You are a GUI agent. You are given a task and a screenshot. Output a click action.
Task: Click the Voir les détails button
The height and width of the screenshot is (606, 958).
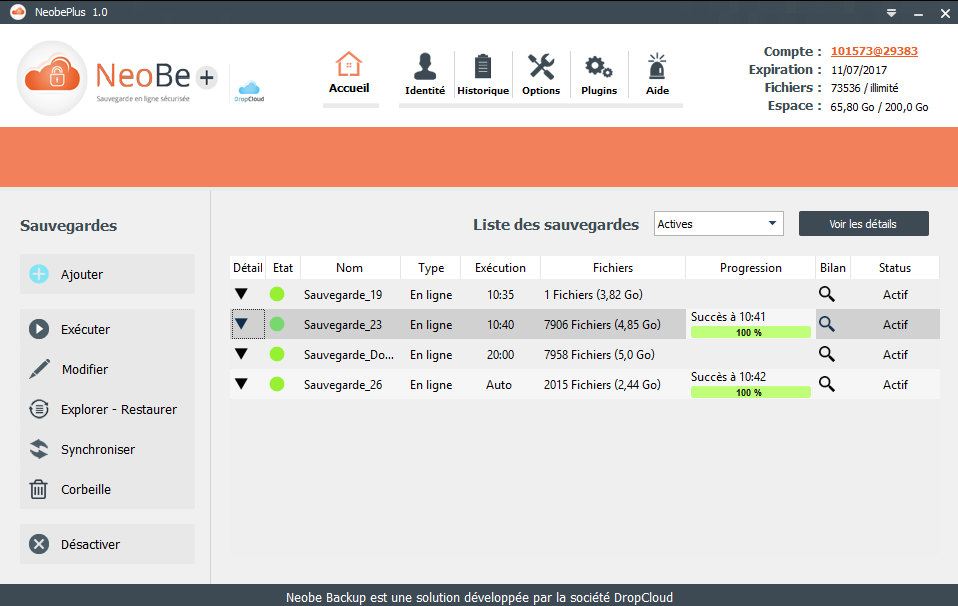tap(863, 224)
